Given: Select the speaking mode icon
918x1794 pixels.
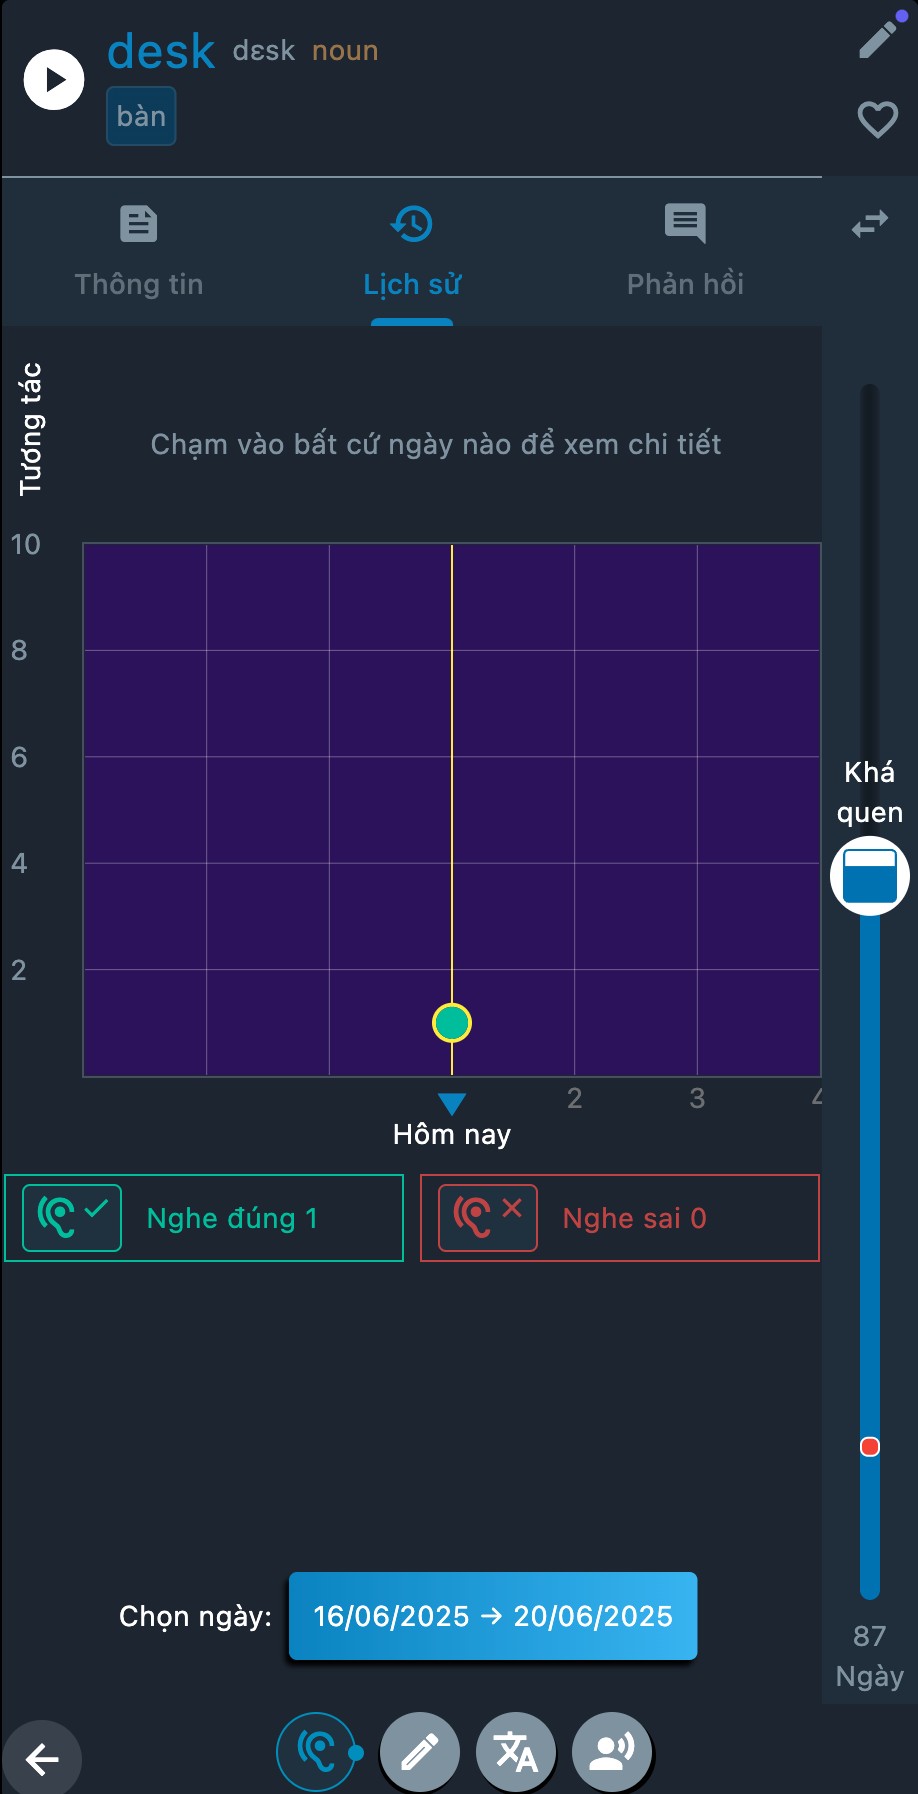Looking at the screenshot, I should (612, 1752).
